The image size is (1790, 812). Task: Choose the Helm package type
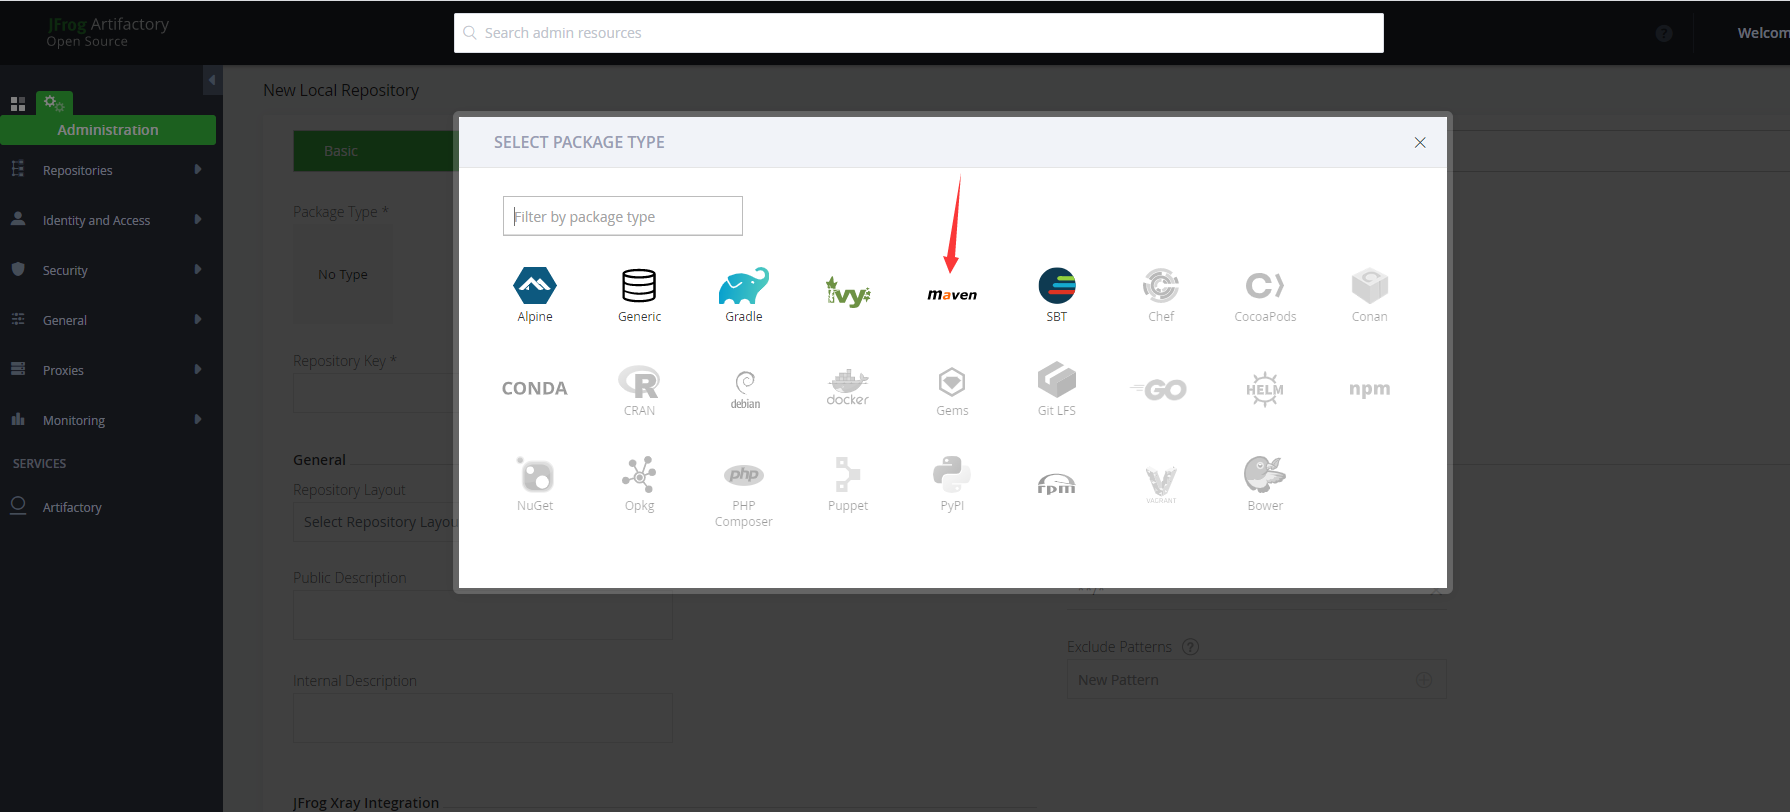pos(1265,389)
